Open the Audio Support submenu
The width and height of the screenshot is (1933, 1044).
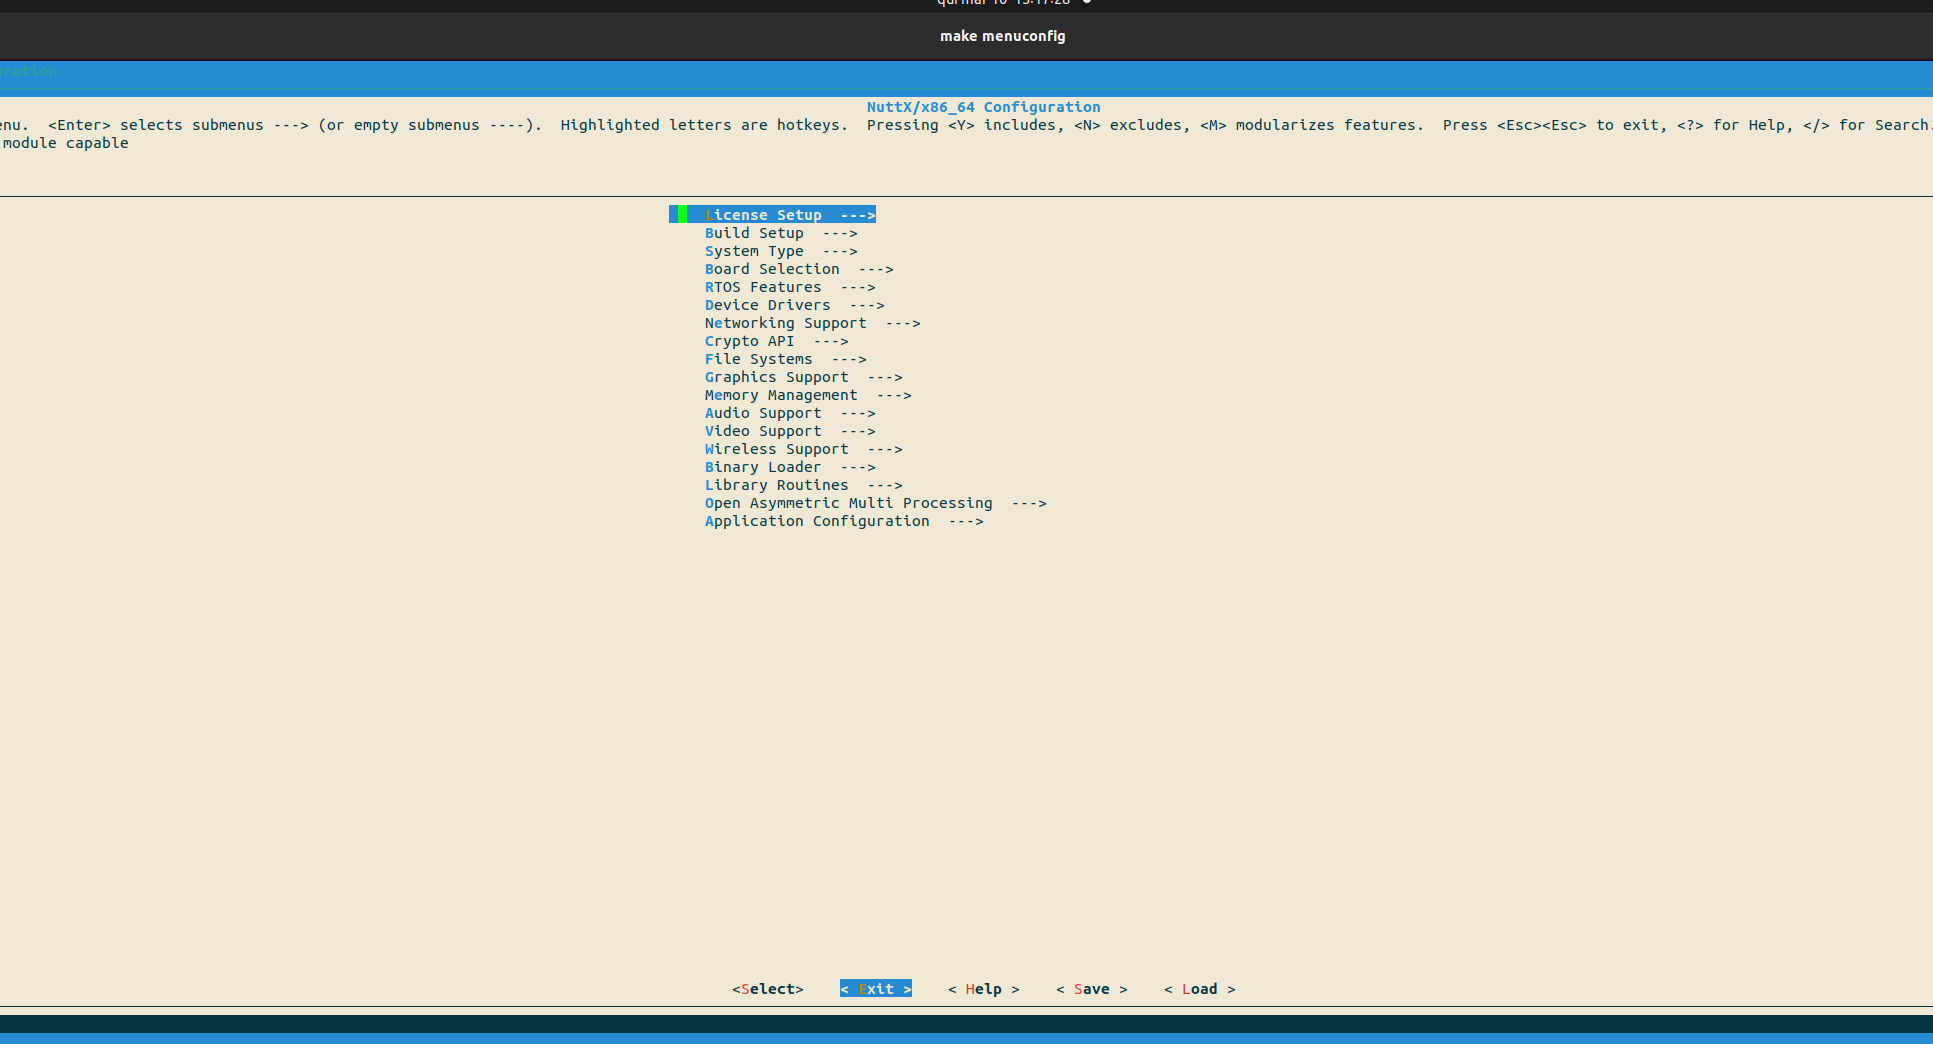tap(763, 413)
